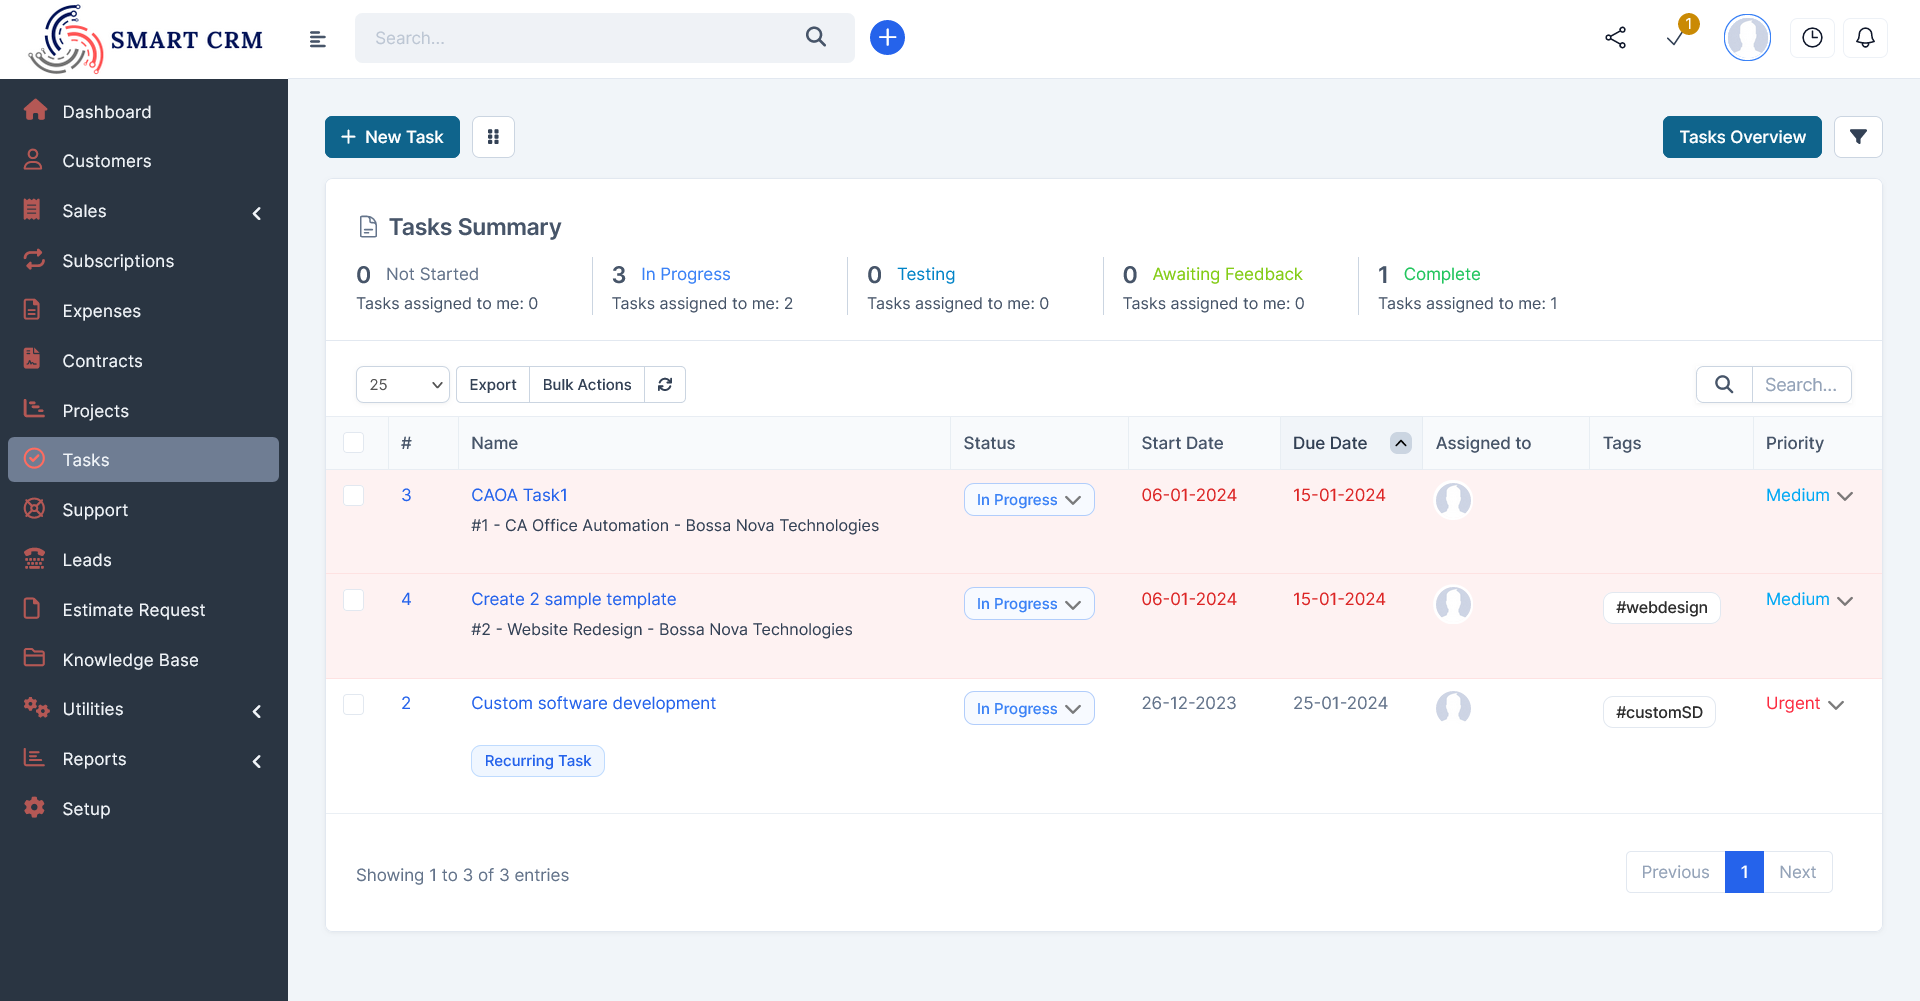
Task: Open the CAOA Task1 task link
Action: click(x=519, y=495)
